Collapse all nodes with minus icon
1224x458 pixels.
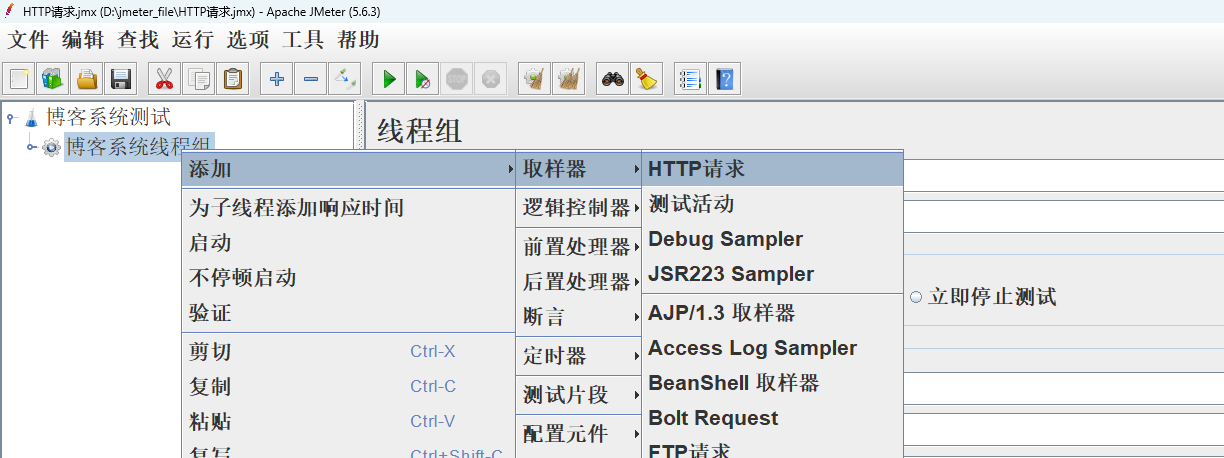click(311, 78)
